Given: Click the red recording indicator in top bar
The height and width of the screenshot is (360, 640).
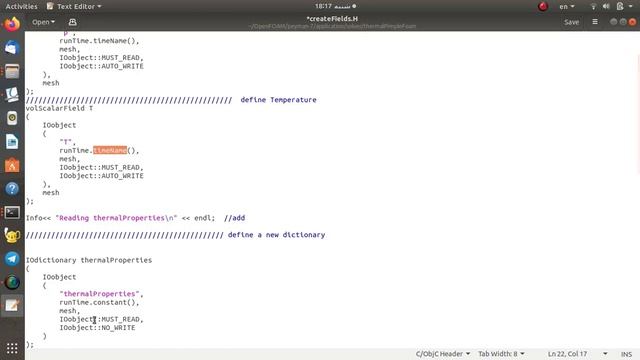Looking at the screenshot, I should point(542,6).
